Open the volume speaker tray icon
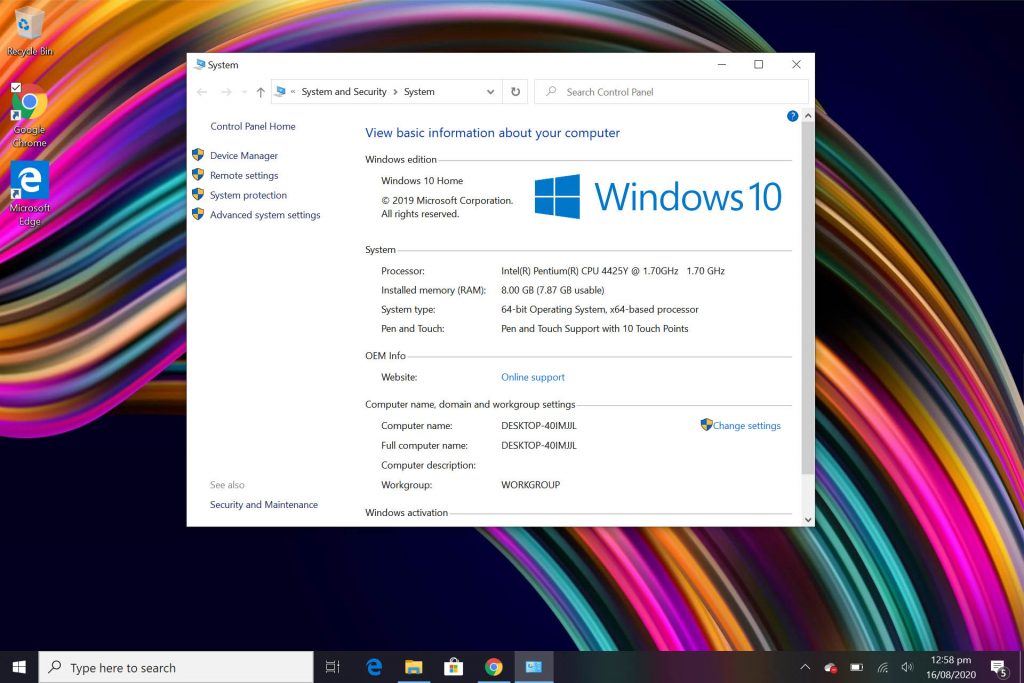Viewport: 1024px width, 683px height. (907, 667)
